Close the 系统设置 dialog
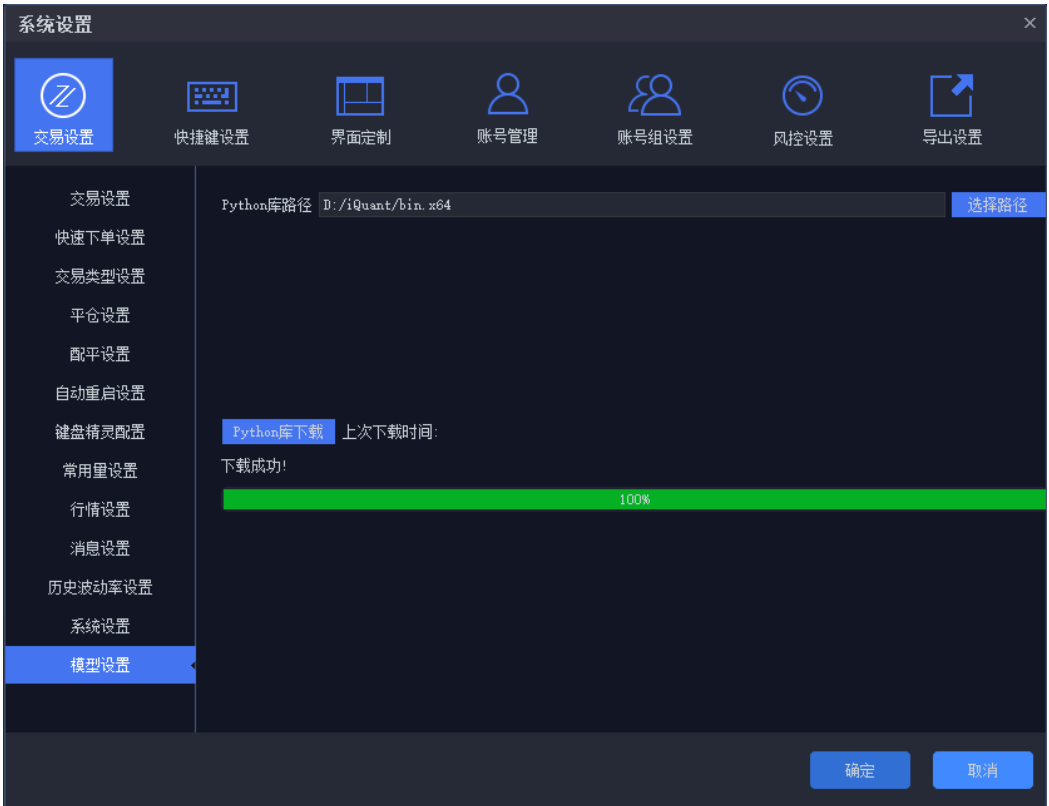1049x806 pixels. point(1029,22)
